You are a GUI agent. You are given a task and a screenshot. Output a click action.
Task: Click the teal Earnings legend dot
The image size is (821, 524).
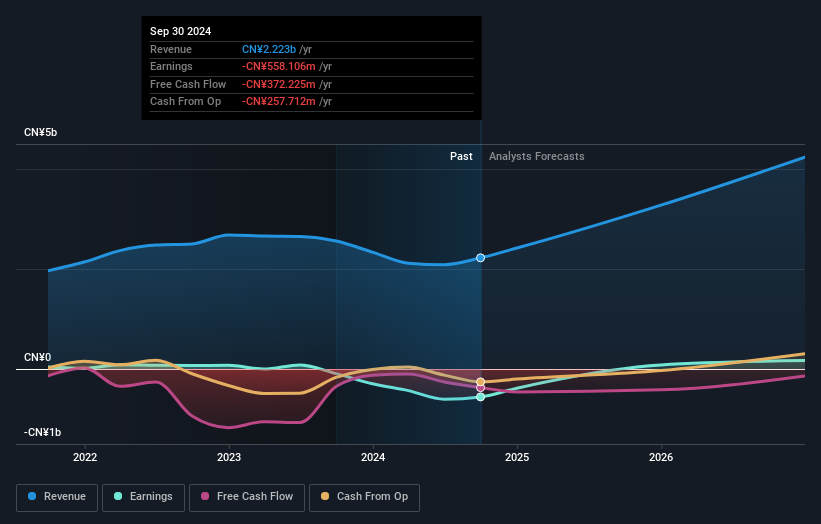[118, 496]
